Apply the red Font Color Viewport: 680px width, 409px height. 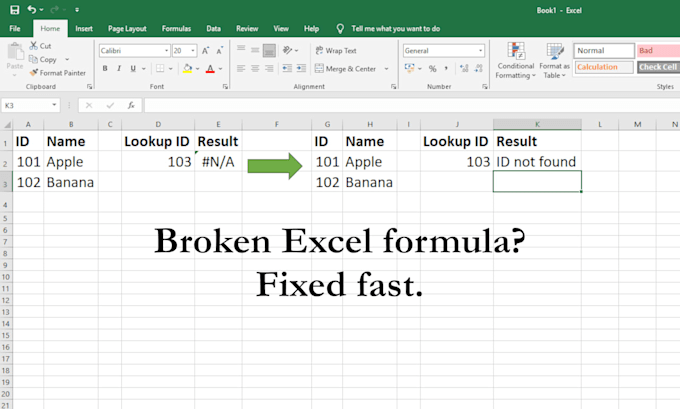210,69
